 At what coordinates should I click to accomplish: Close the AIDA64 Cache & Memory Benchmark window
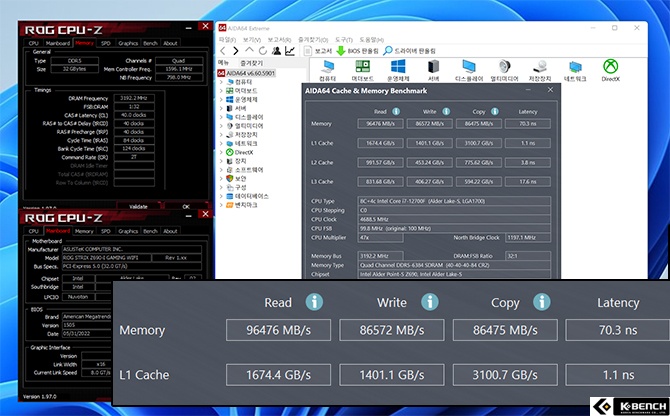pyautogui.click(x=550, y=90)
